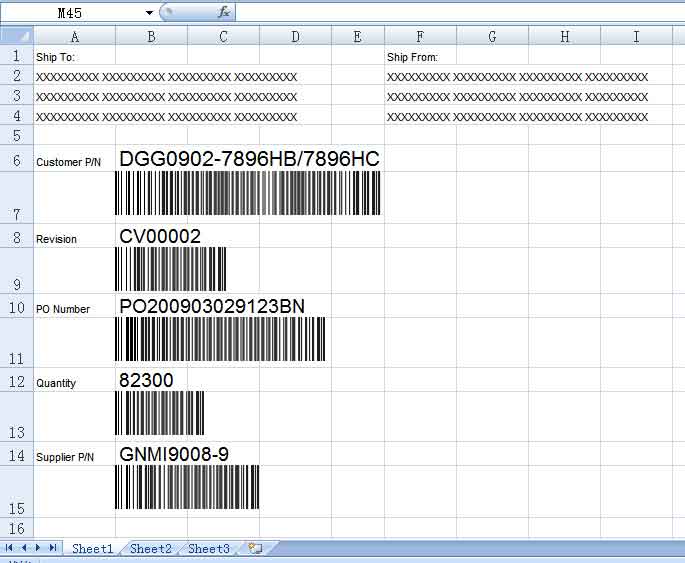Image resolution: width=685 pixels, height=563 pixels.
Task: Select column G header
Action: (x=492, y=36)
